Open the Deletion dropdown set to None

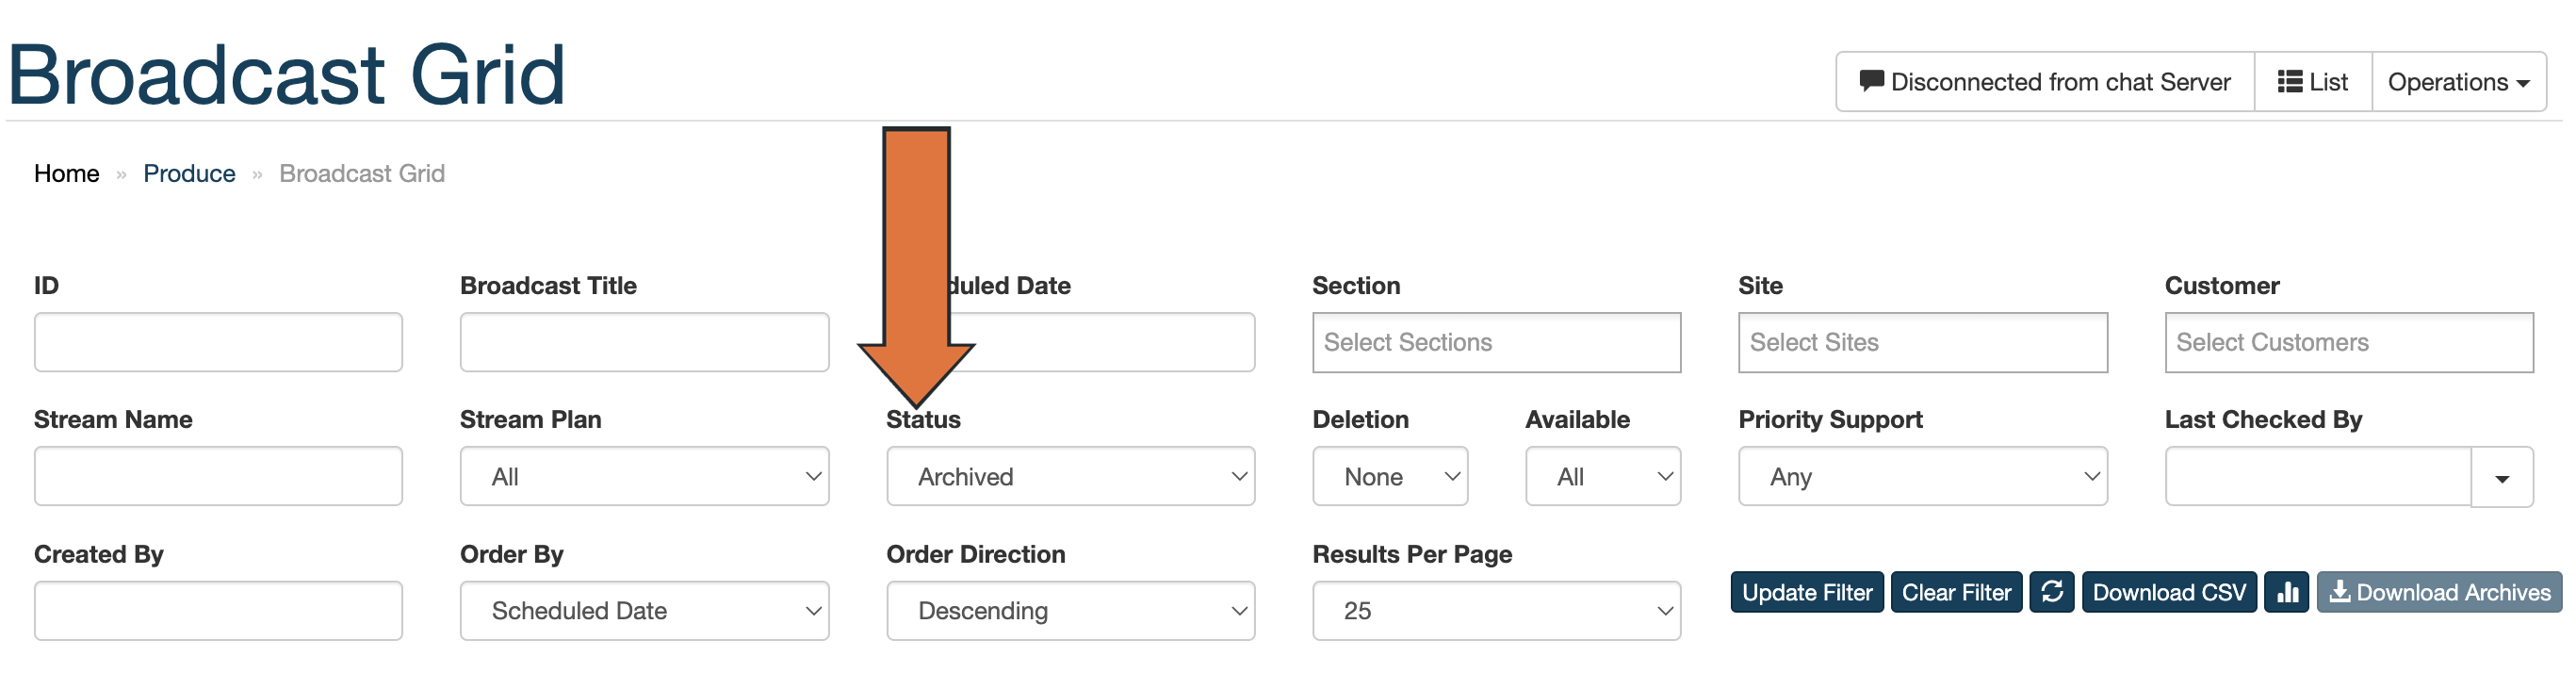click(x=1389, y=477)
